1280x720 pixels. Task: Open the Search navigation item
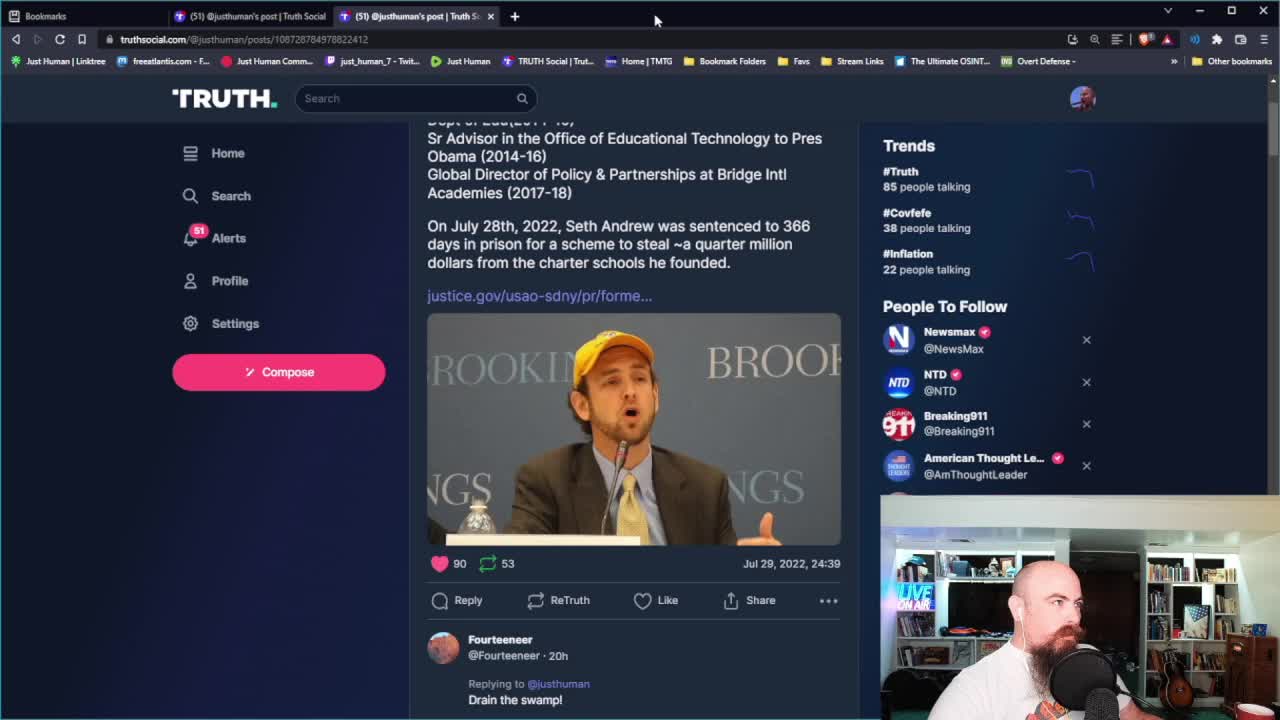pyautogui.click(x=216, y=196)
